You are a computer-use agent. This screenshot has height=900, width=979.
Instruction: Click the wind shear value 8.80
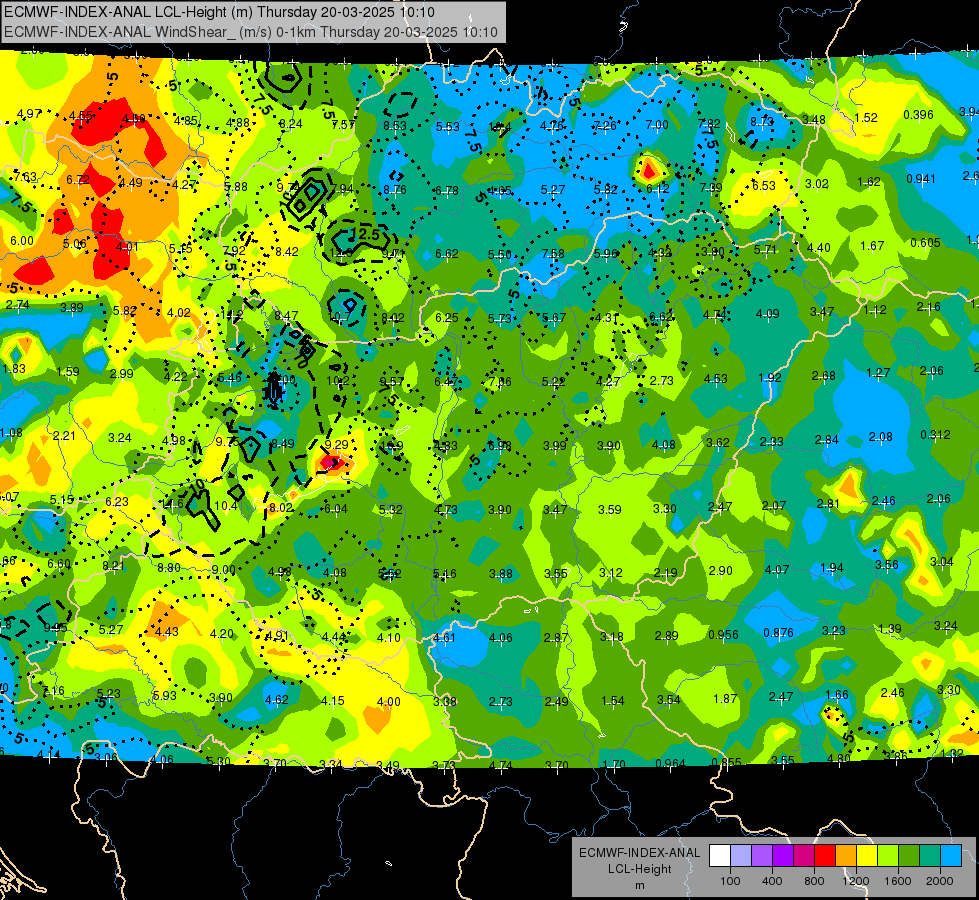[169, 568]
